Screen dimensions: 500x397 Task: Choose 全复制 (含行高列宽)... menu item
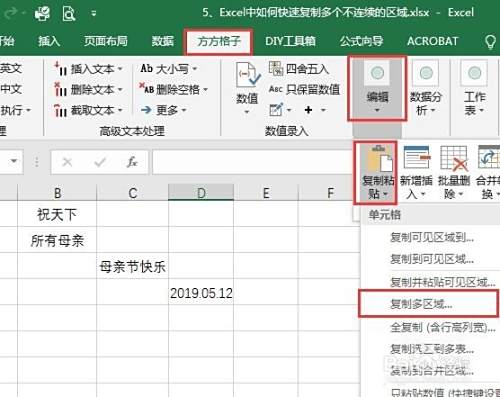click(x=443, y=328)
